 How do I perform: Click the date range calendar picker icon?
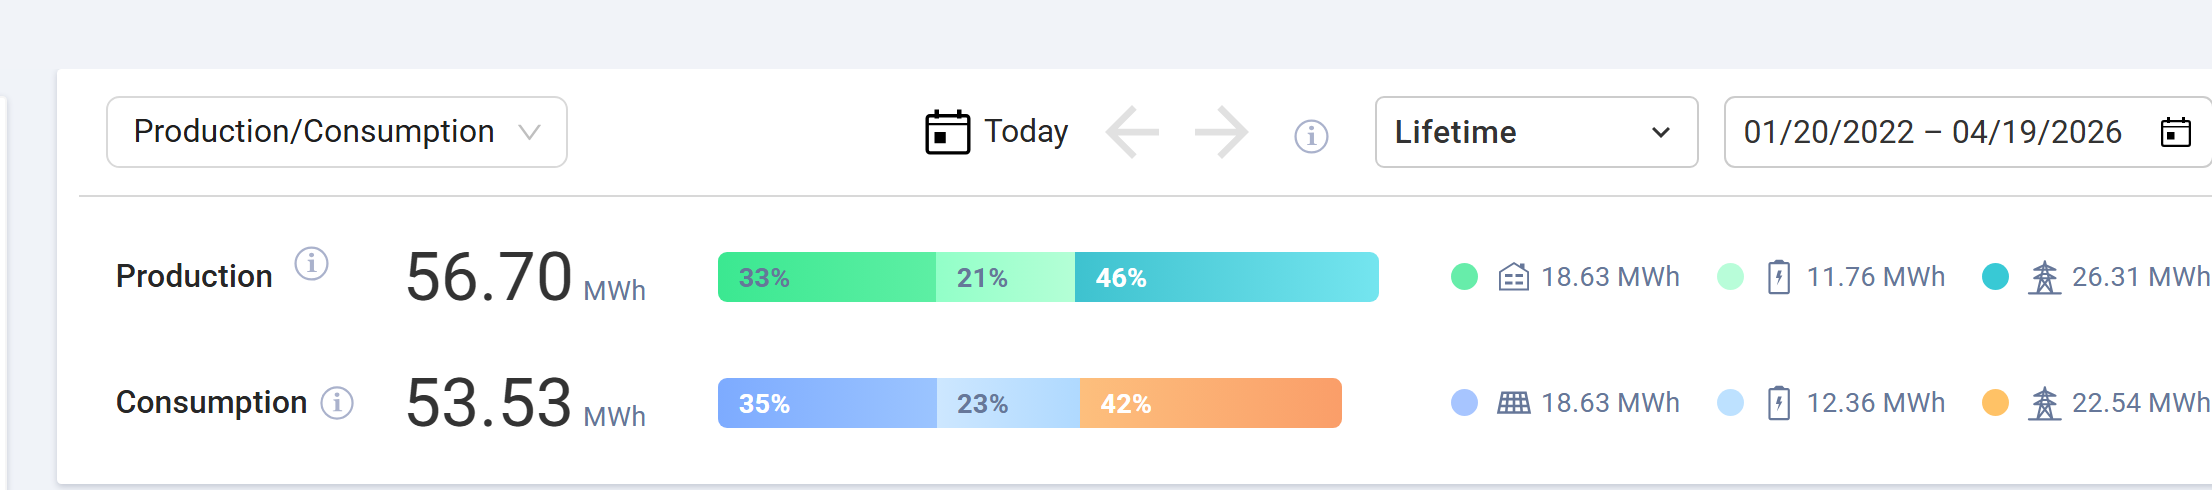(x=2175, y=132)
